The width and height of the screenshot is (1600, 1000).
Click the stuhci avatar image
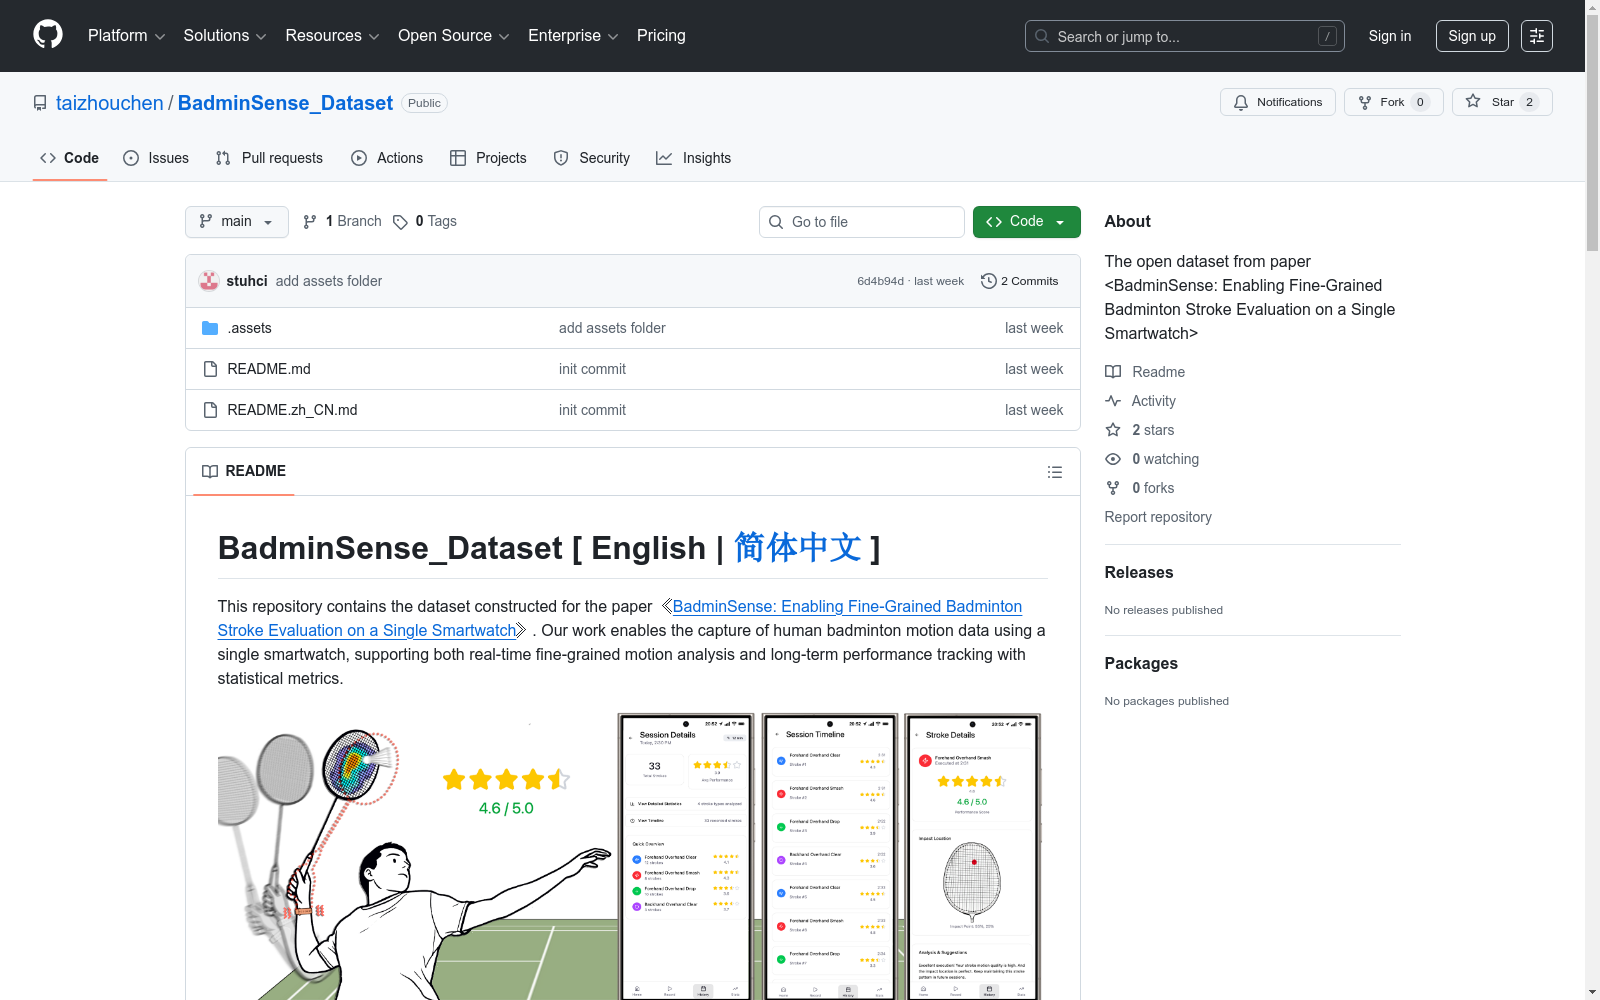click(209, 281)
